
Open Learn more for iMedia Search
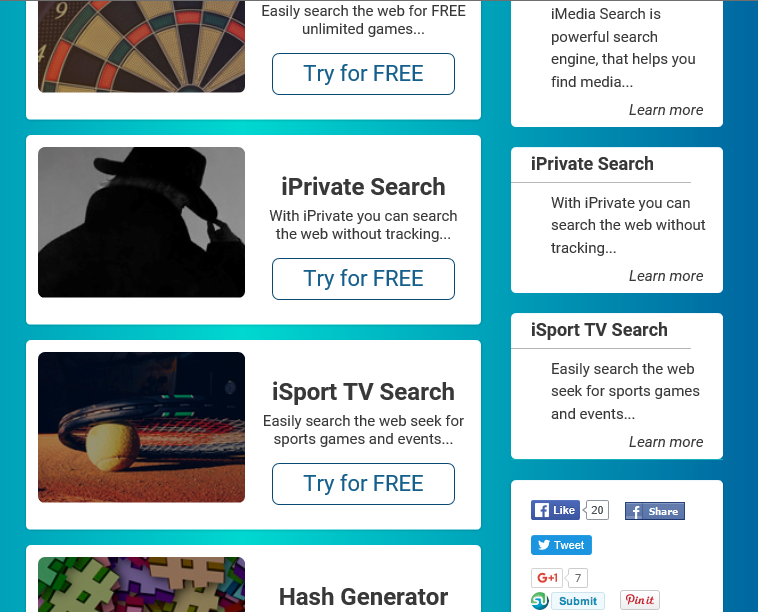point(666,110)
